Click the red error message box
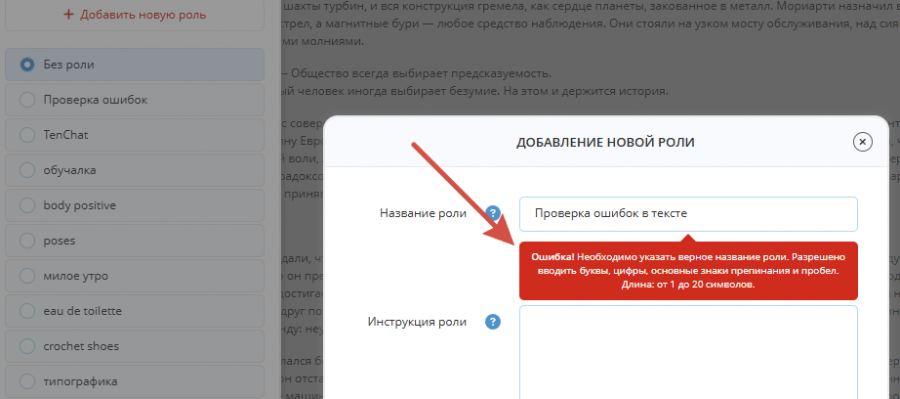The width and height of the screenshot is (900, 399). coord(688,270)
